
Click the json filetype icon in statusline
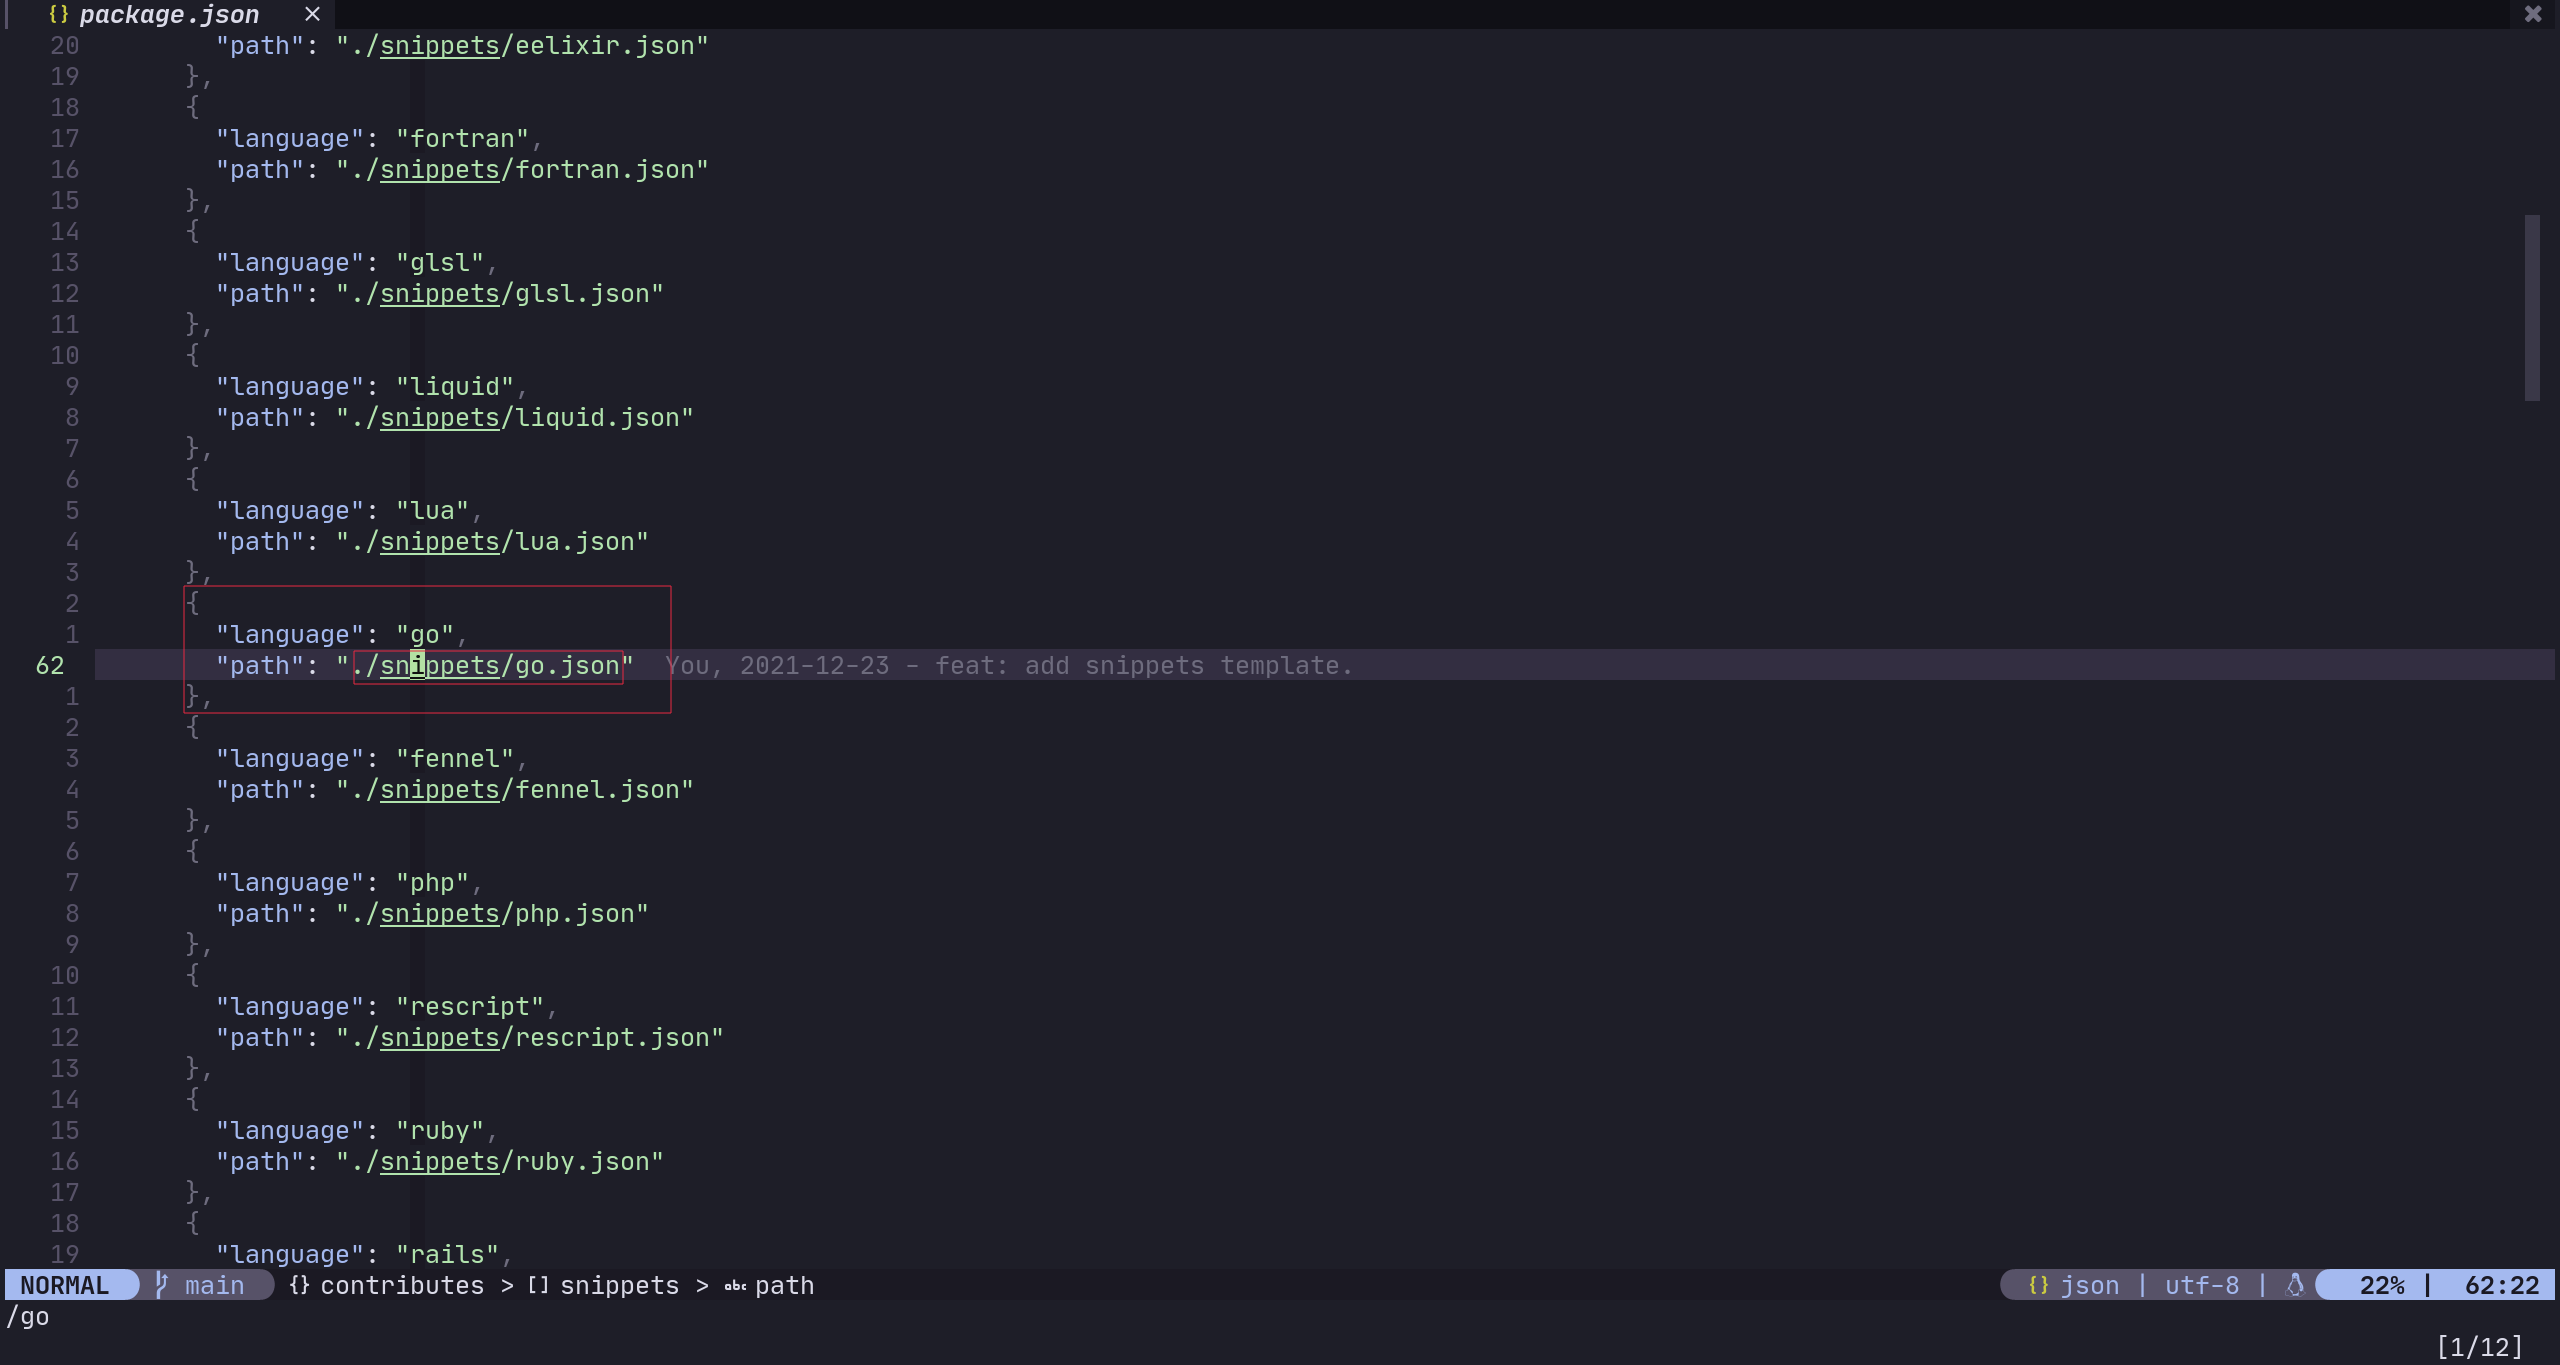tap(2038, 1285)
